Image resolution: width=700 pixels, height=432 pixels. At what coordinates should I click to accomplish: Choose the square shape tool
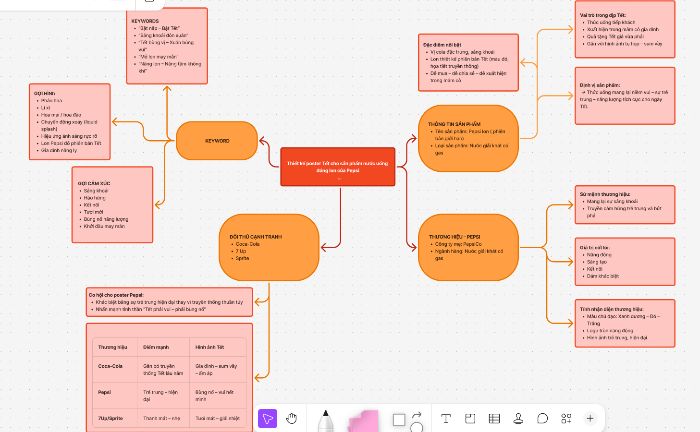[x=399, y=420]
